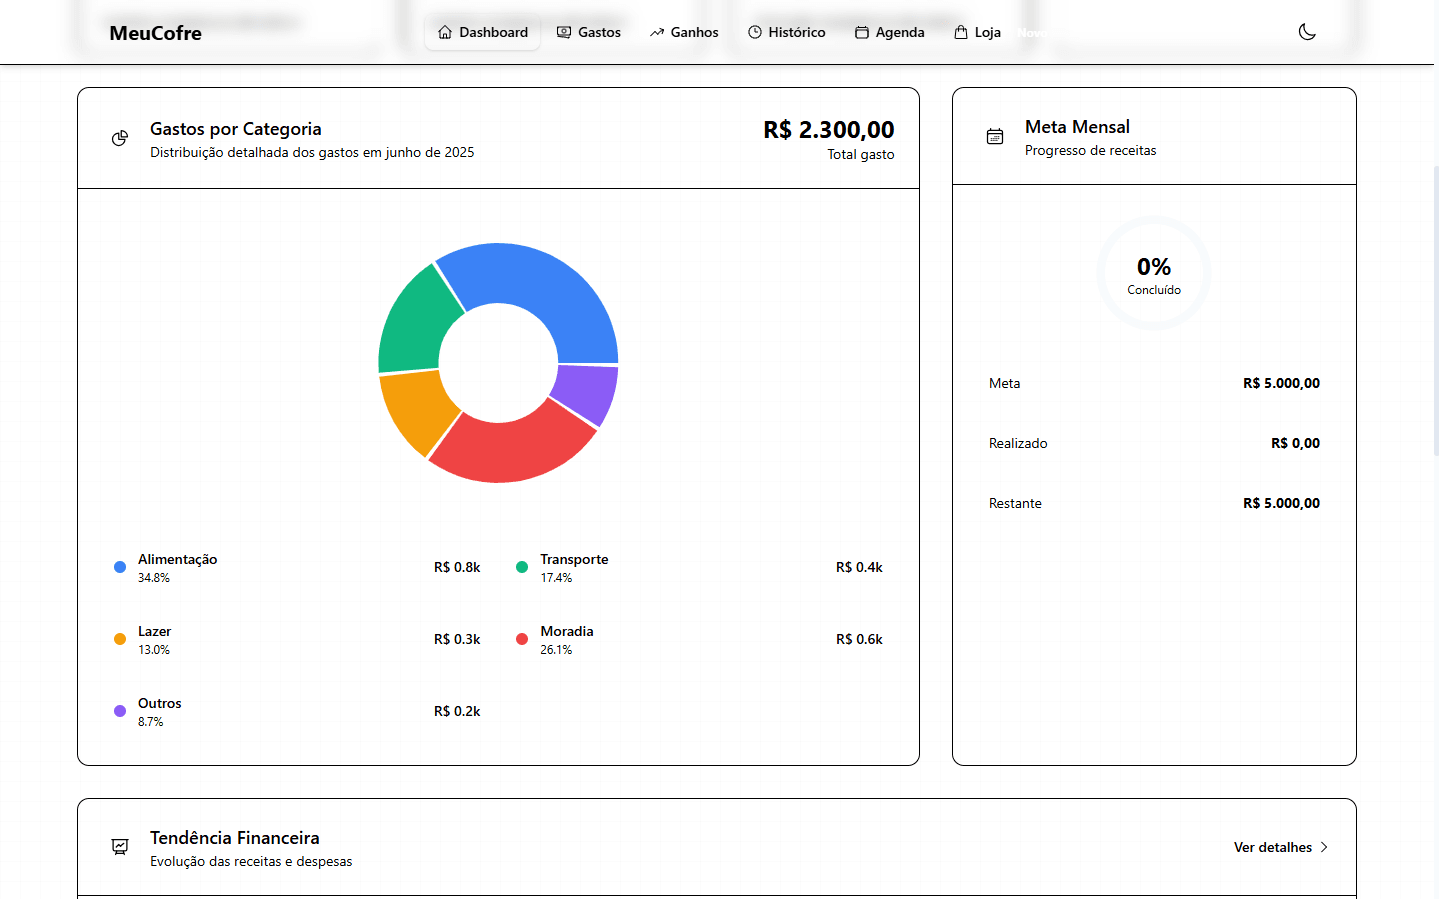Image resolution: width=1439 pixels, height=899 pixels.
Task: Click the orange Lazer legend dot
Action: click(120, 639)
